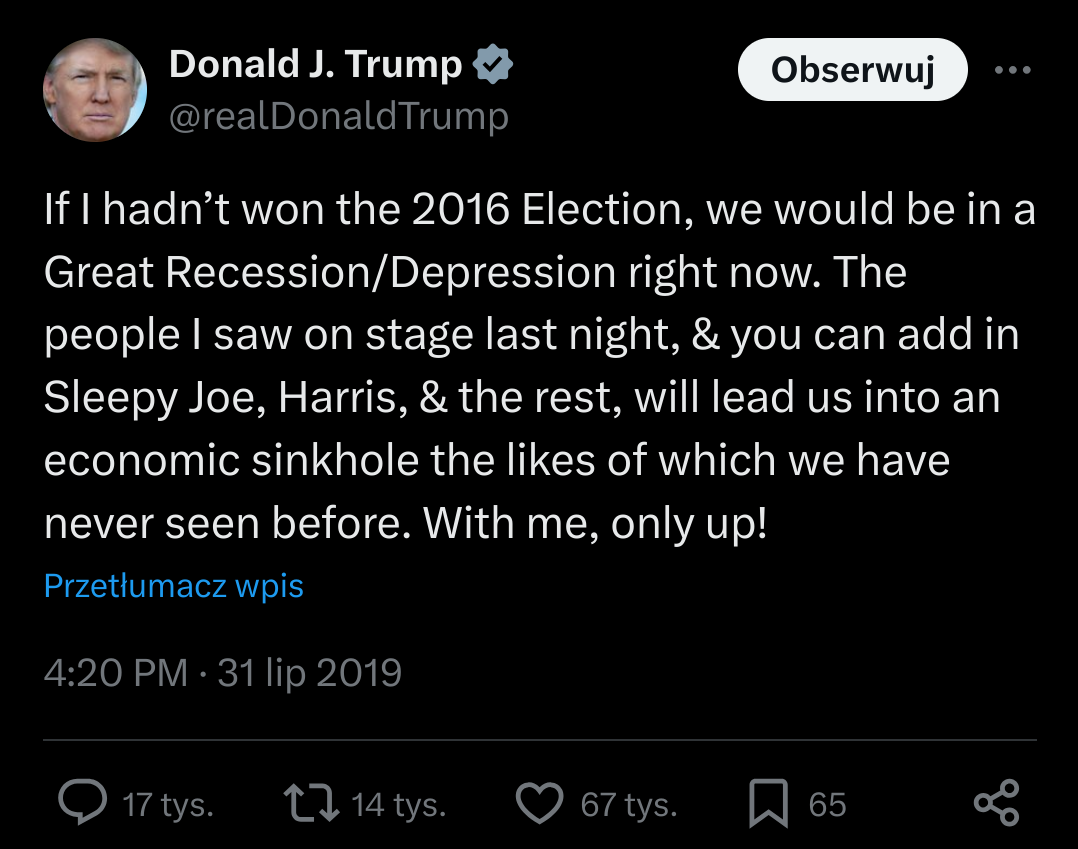The height and width of the screenshot is (849, 1078).
Task: Click the Donald J. Trump display name
Action: click(x=316, y=65)
